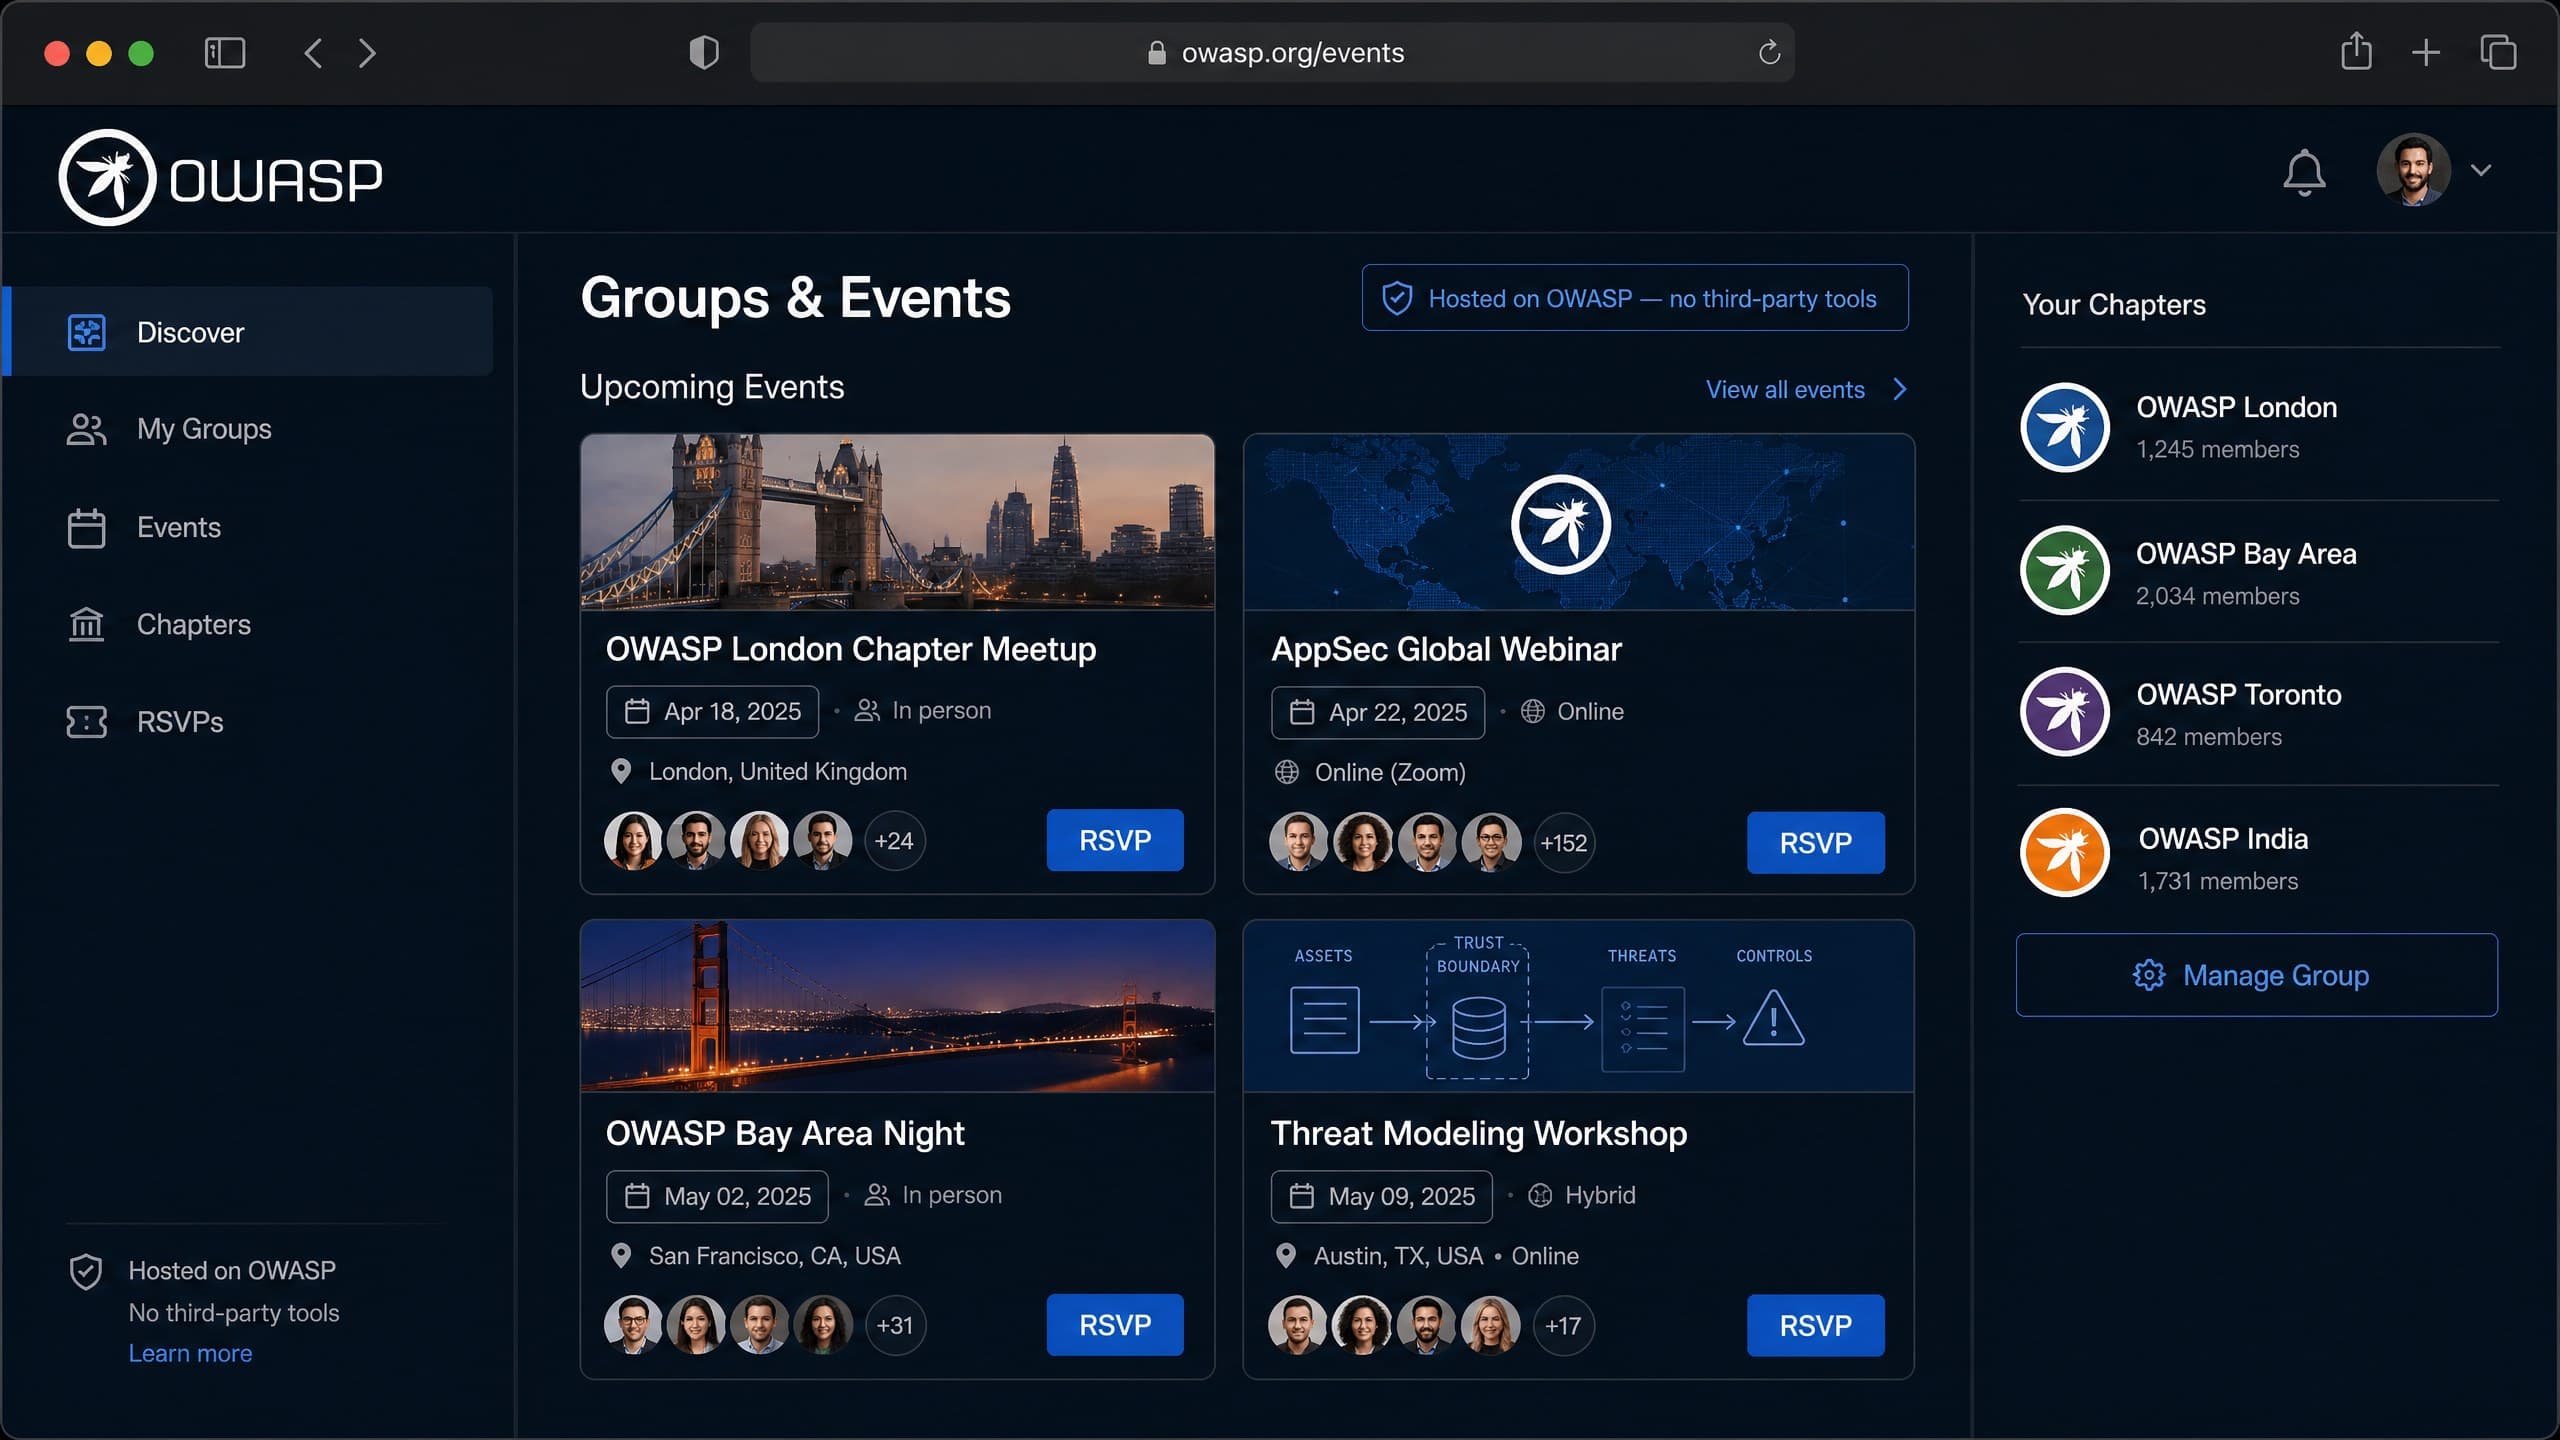
Task: Open OWASP Bay Area Night title
Action: point(785,1133)
